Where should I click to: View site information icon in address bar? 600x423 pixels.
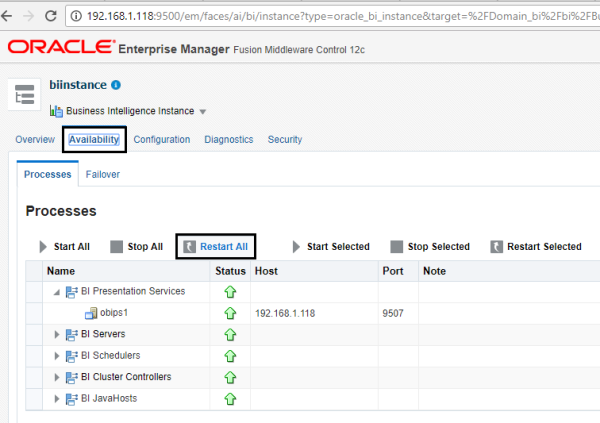[x=76, y=16]
